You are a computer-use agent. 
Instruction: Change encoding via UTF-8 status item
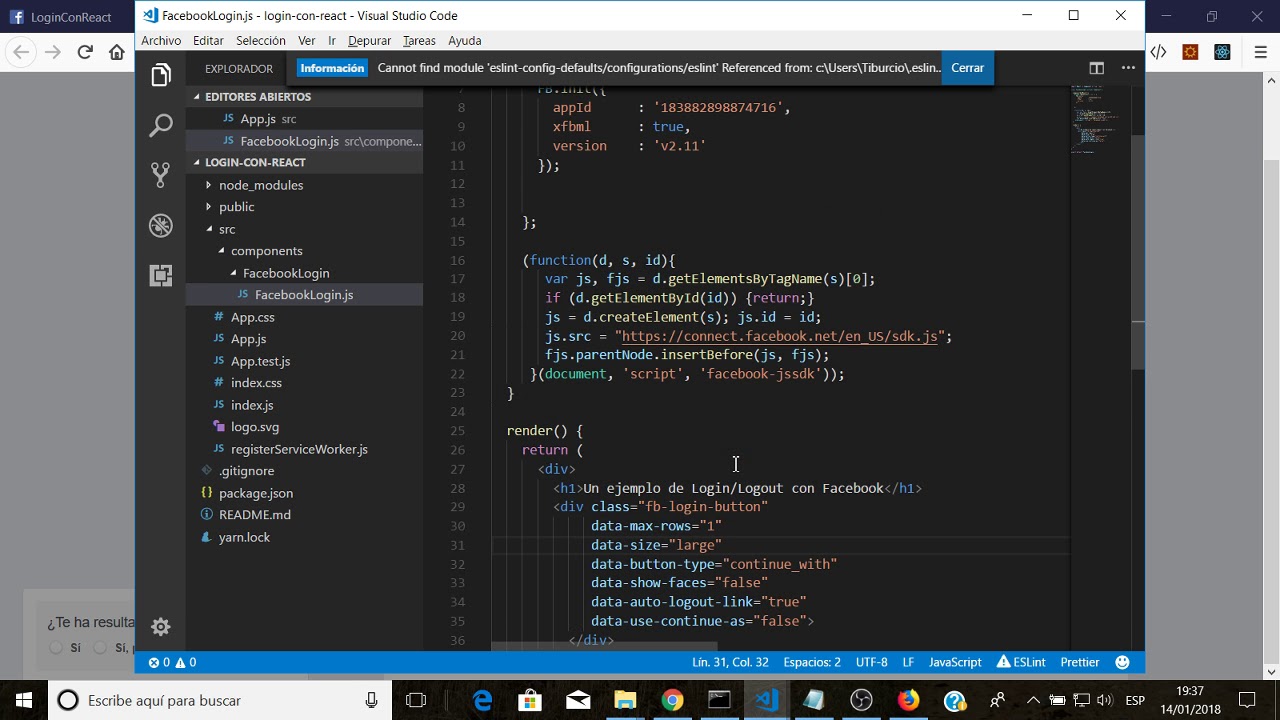[871, 662]
